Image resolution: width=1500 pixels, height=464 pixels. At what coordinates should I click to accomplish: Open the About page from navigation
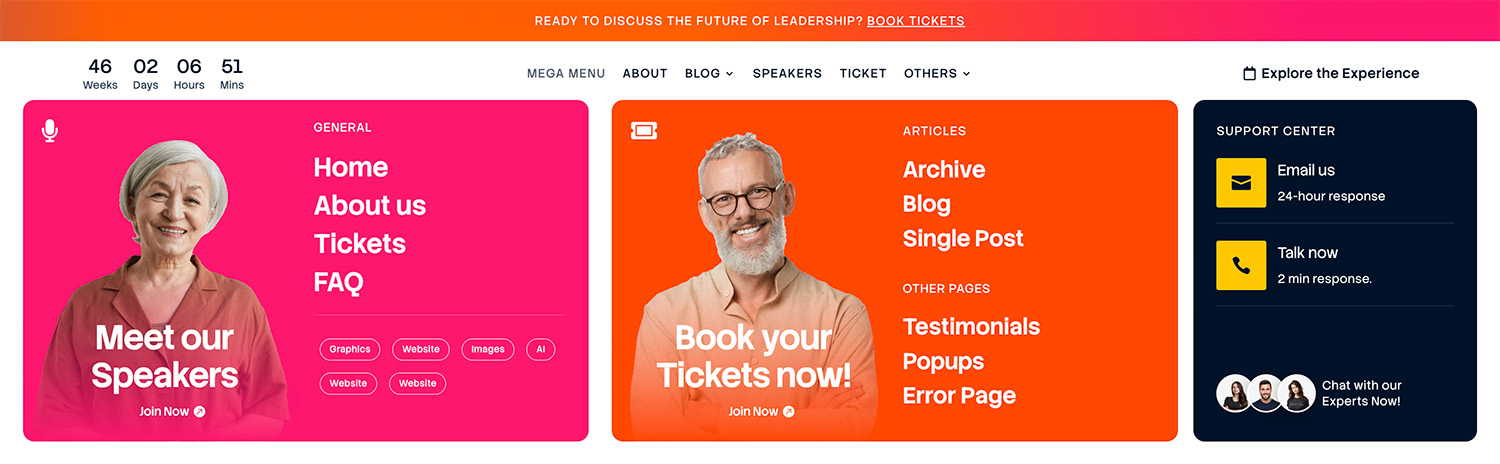coord(645,73)
